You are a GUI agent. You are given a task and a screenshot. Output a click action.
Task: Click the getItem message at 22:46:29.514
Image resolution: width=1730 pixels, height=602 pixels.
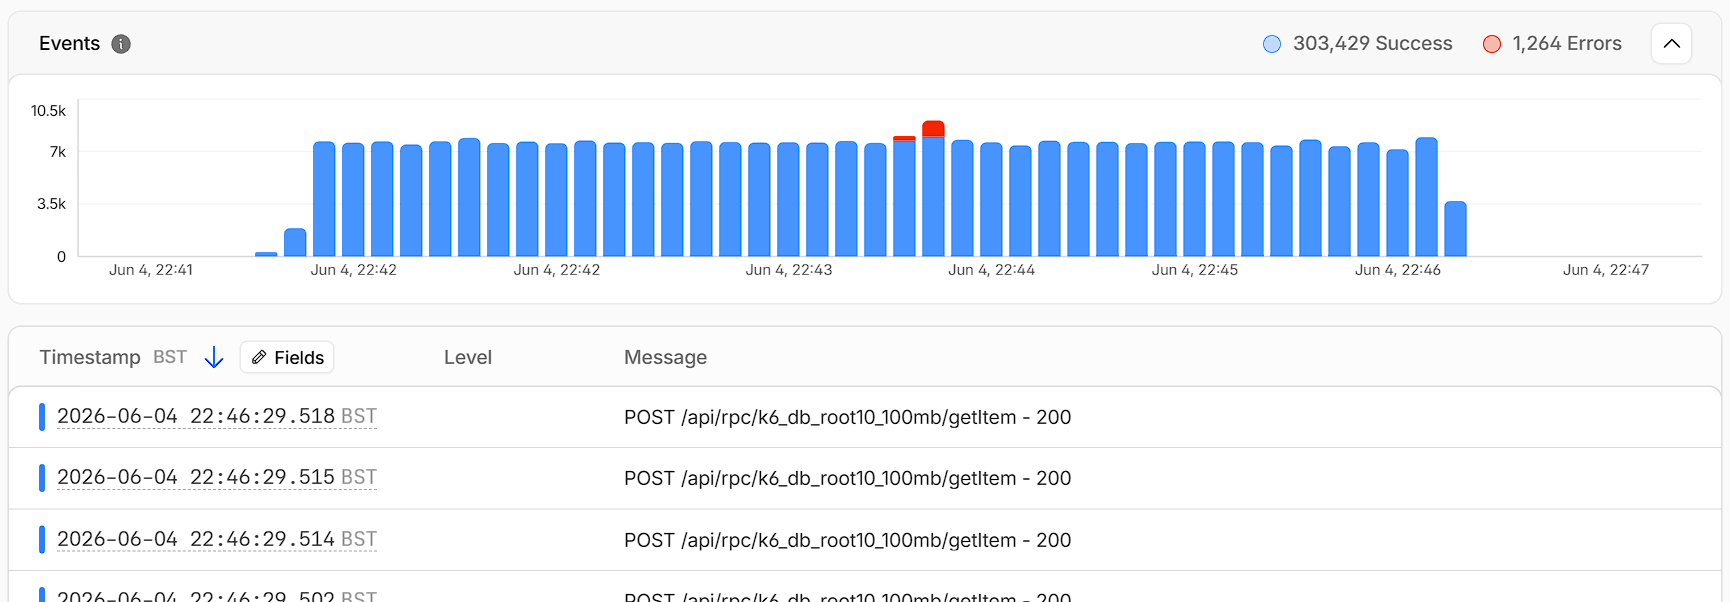(x=847, y=540)
